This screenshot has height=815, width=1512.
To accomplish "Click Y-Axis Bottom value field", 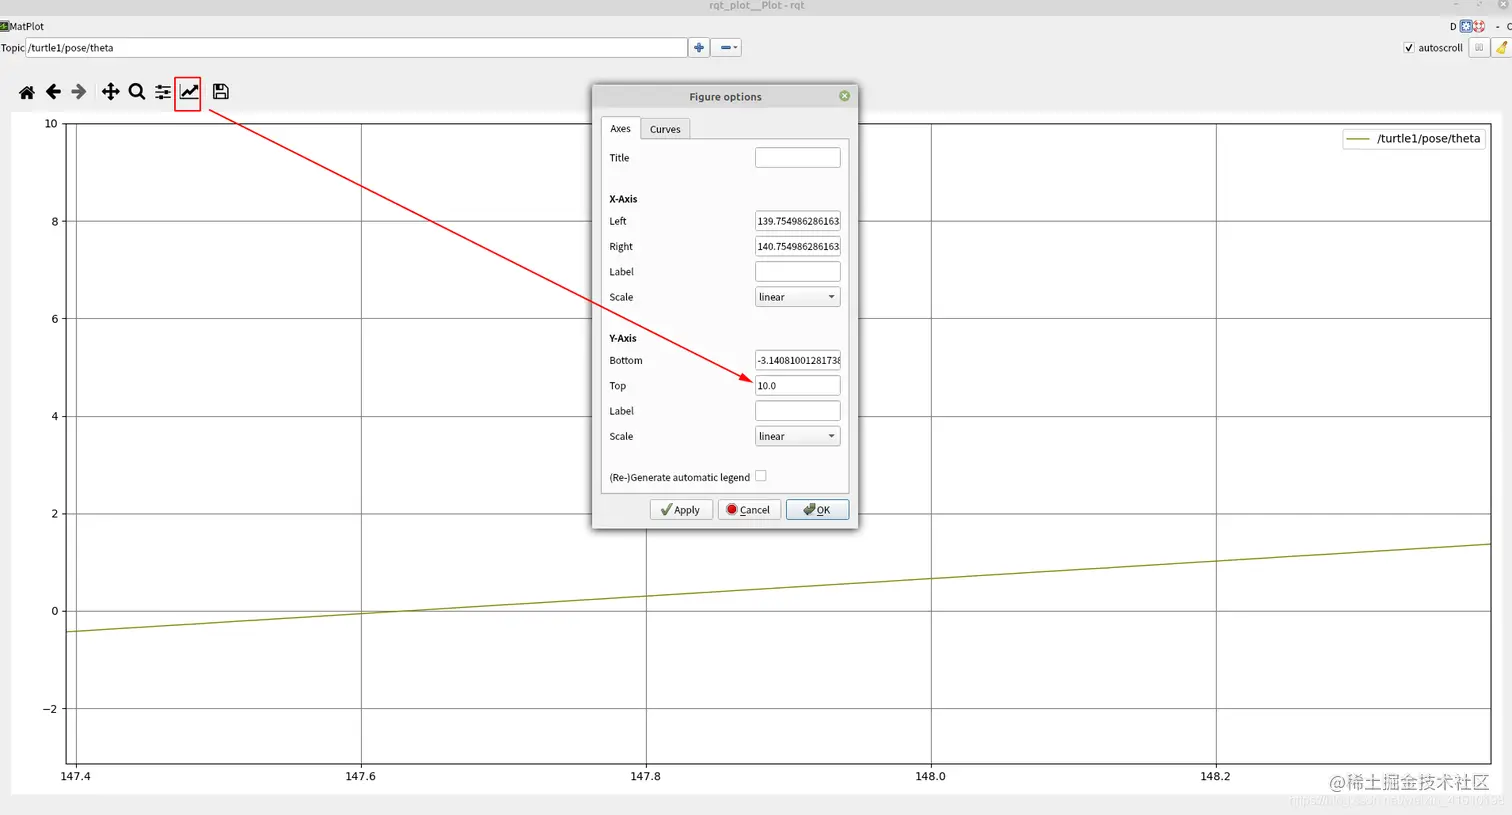I will tap(797, 360).
